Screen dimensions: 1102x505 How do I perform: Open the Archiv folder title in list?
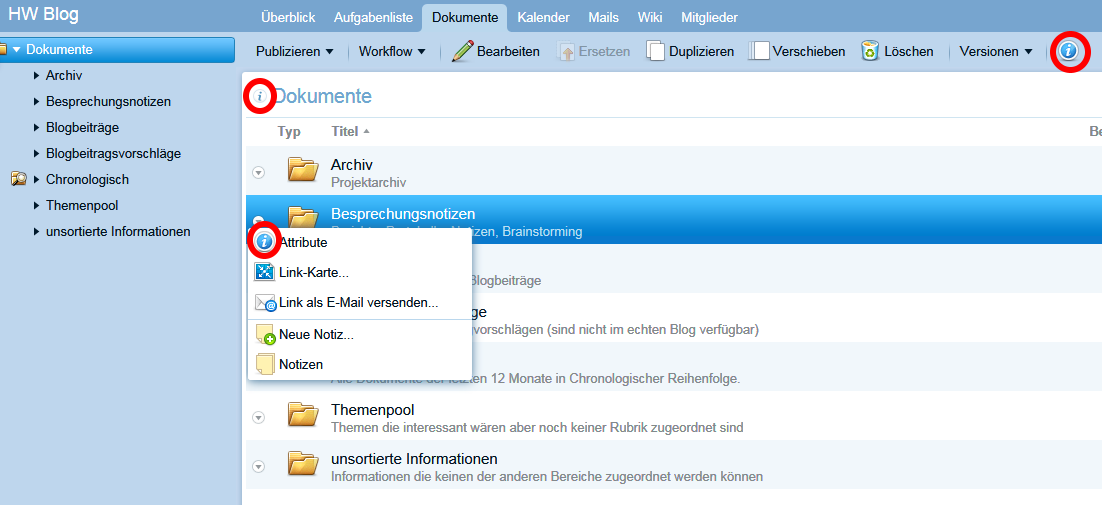pyautogui.click(x=351, y=165)
